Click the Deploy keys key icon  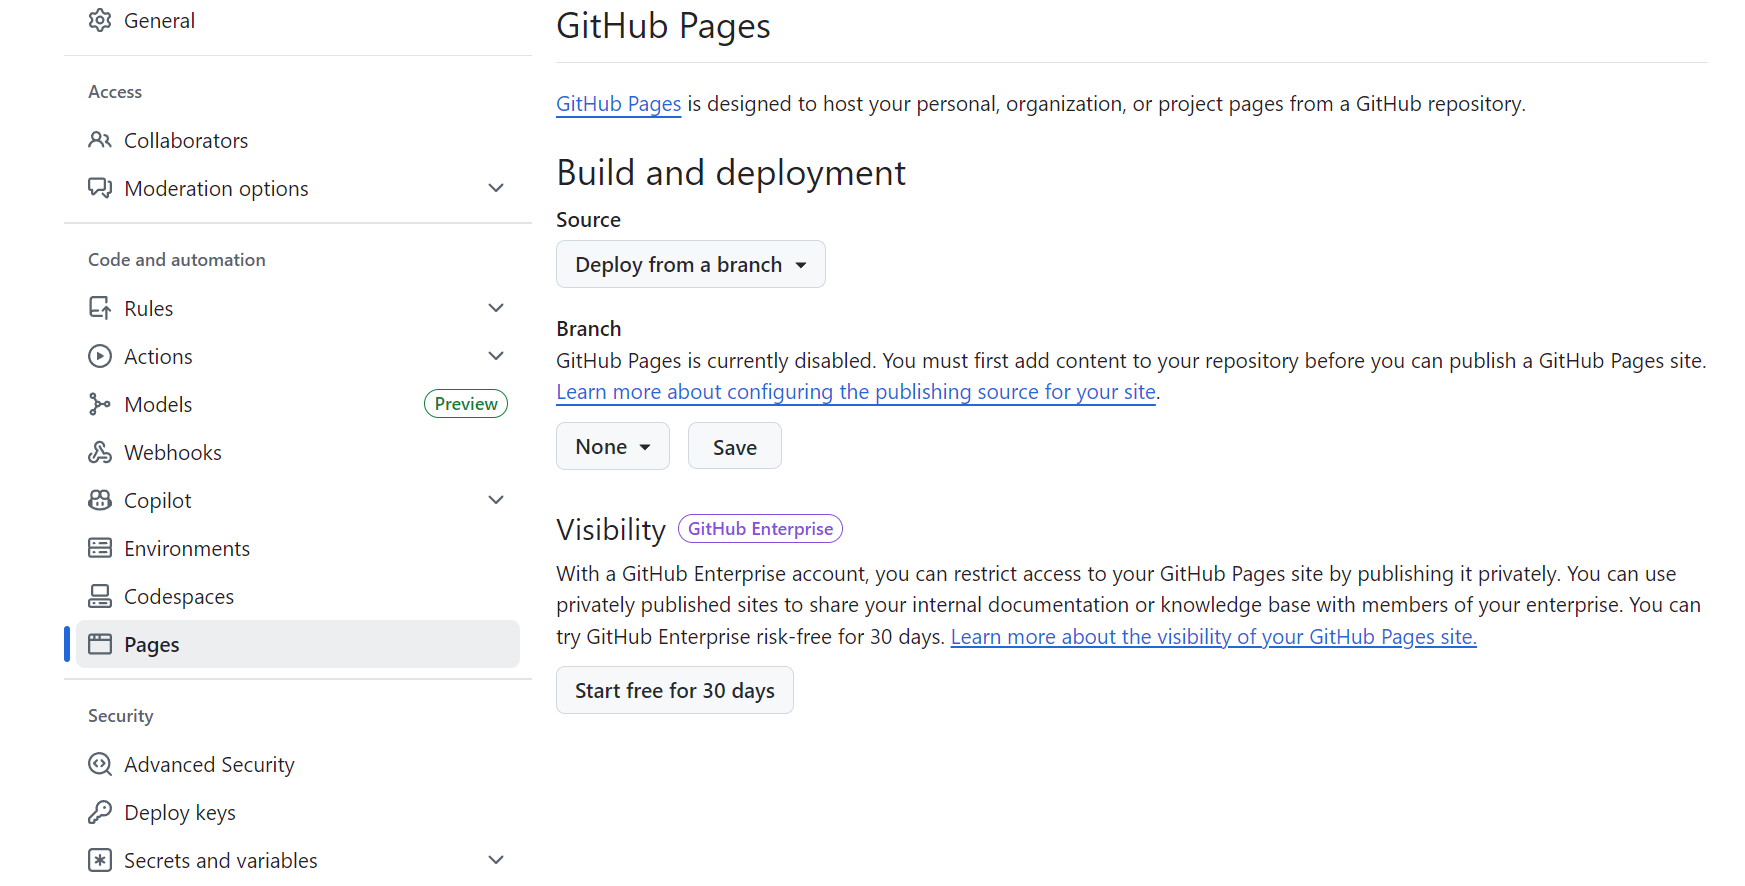[x=100, y=812]
